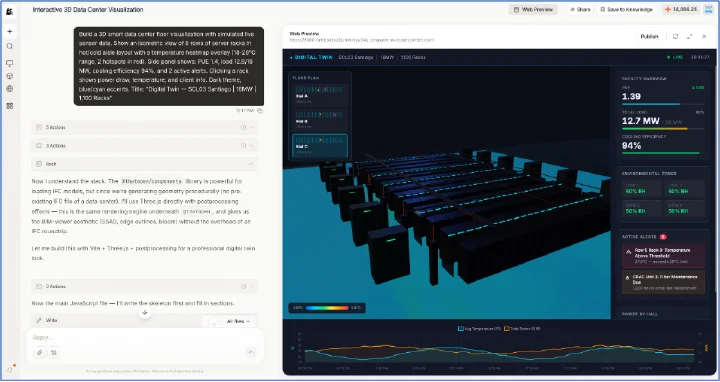Click the Share button
This screenshot has height=382, width=720.
(x=579, y=9)
